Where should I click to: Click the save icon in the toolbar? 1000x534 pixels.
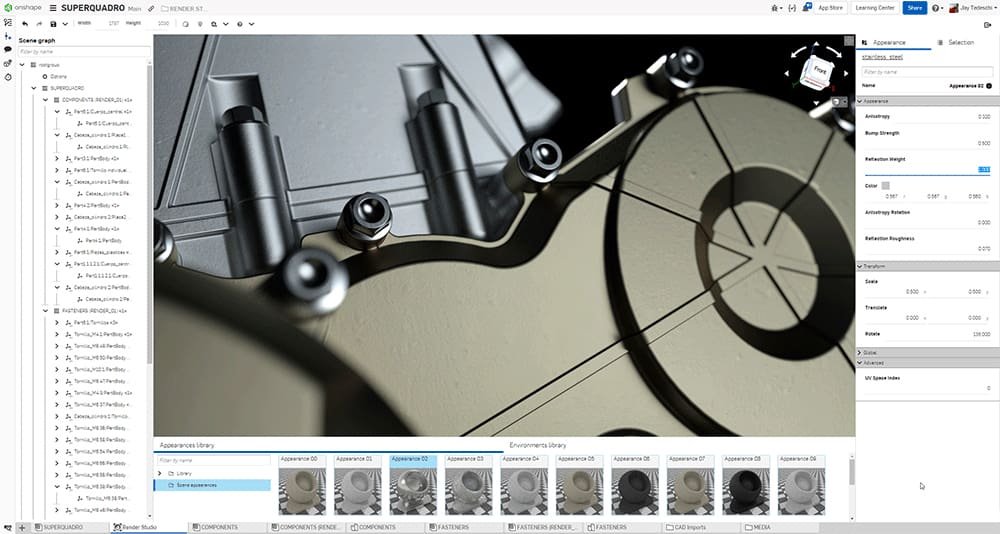pos(52,23)
